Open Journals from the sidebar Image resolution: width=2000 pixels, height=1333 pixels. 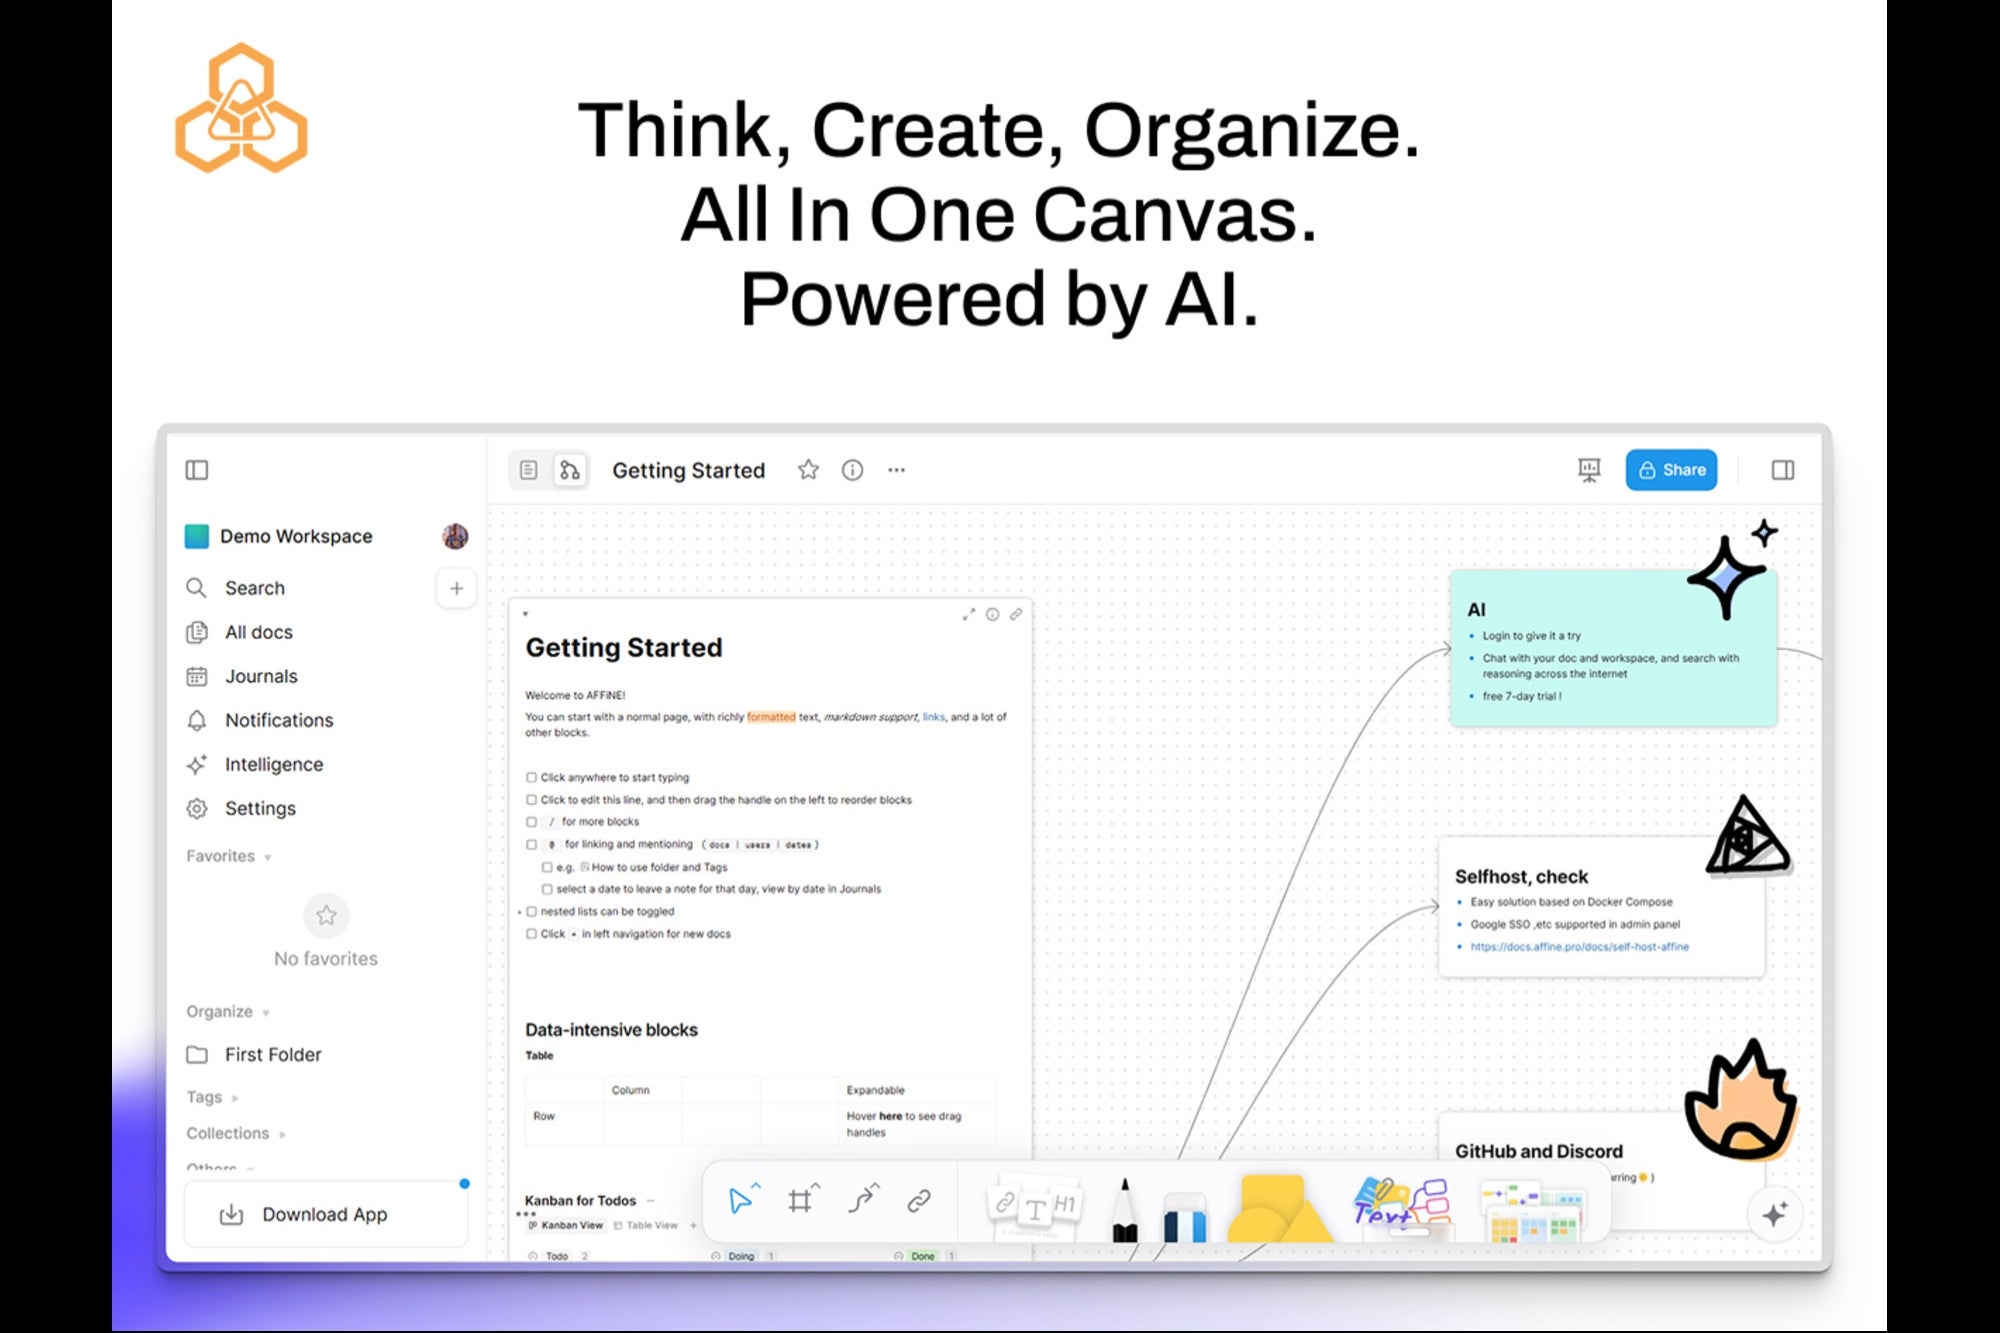[x=261, y=676]
